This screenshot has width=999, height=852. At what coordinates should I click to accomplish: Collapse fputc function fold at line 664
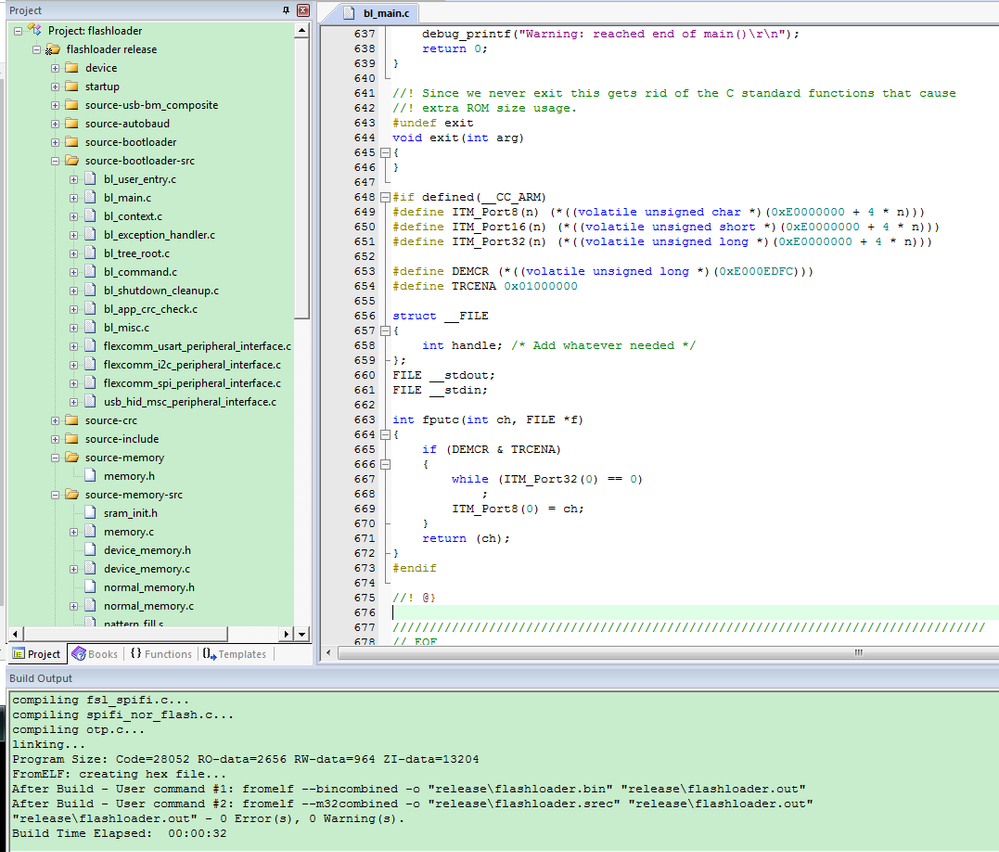click(x=385, y=435)
